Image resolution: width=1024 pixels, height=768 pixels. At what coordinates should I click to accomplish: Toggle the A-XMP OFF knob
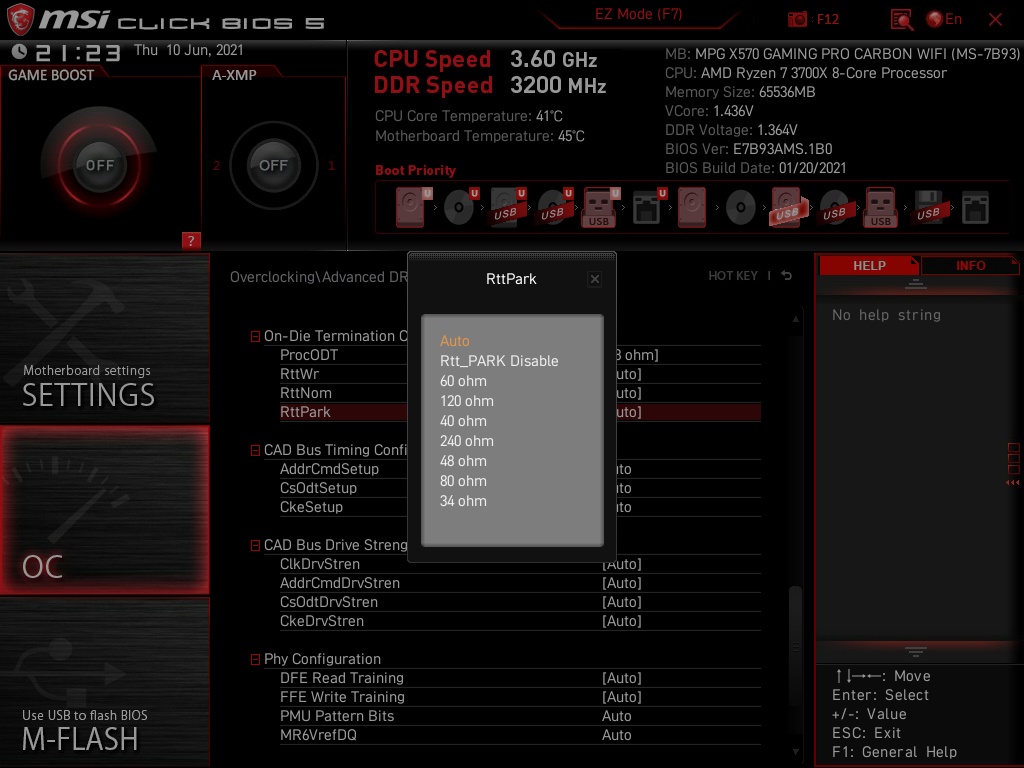tap(273, 165)
